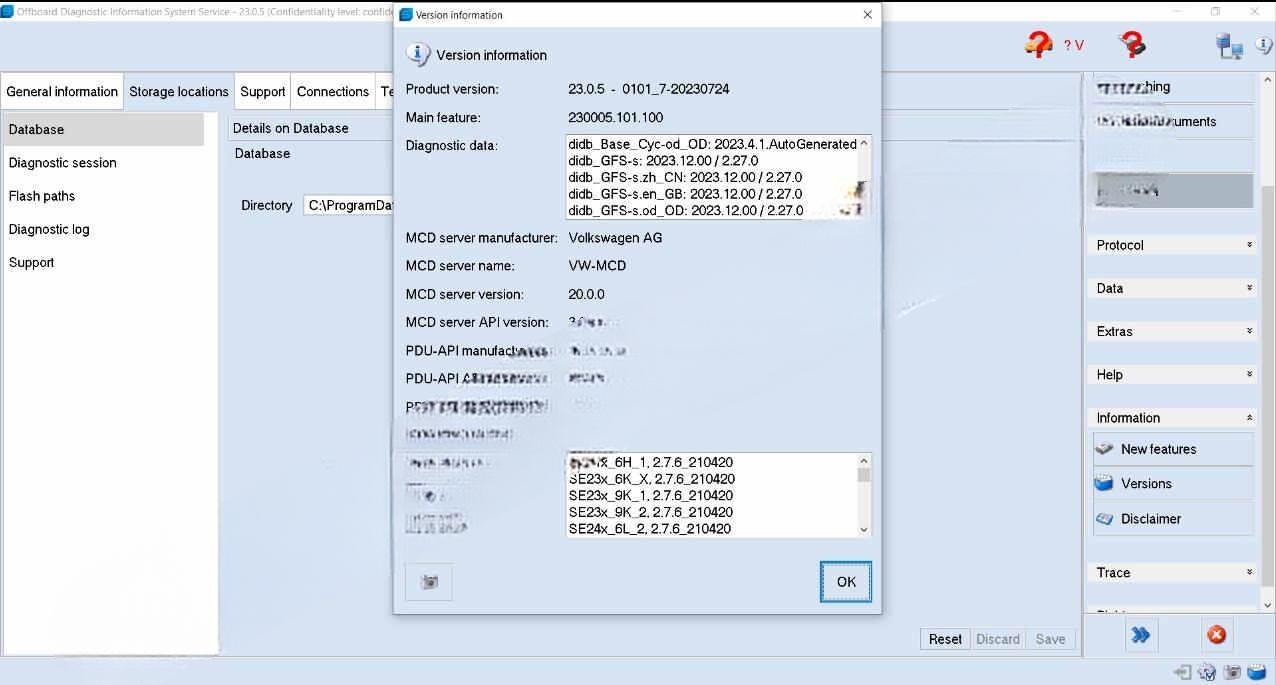Screen dimensions: 1276x685
Task: Click the up arrow of the lower version list
Action: (x=864, y=461)
